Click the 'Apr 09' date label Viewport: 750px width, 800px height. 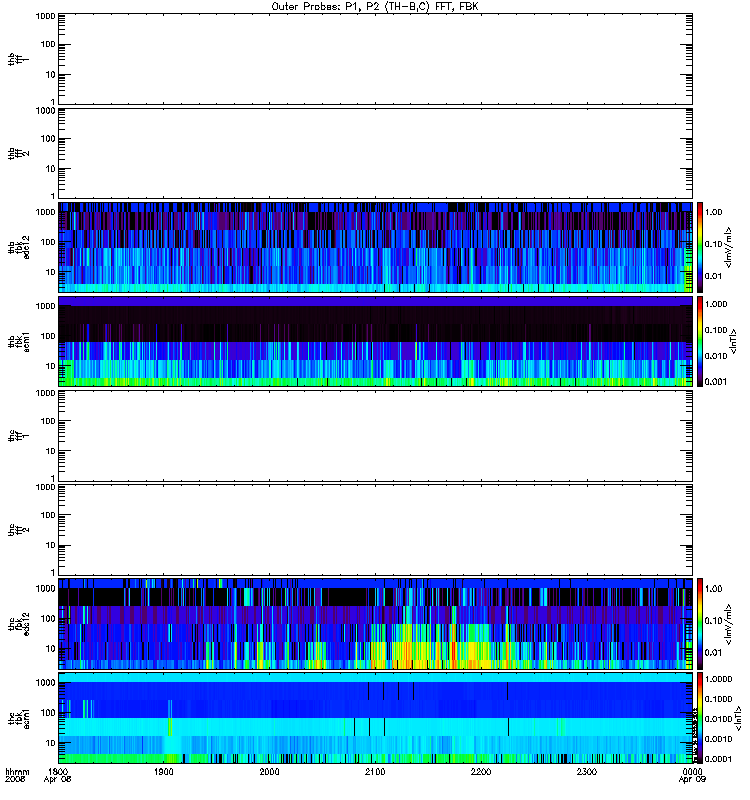click(x=692, y=780)
